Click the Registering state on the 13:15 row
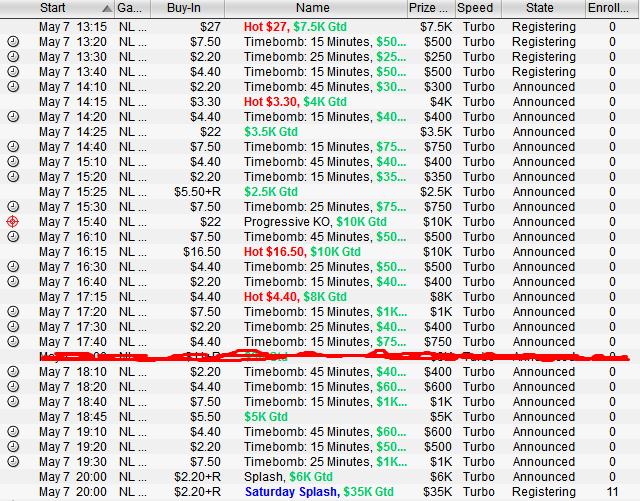The width and height of the screenshot is (640, 501). coord(544,27)
